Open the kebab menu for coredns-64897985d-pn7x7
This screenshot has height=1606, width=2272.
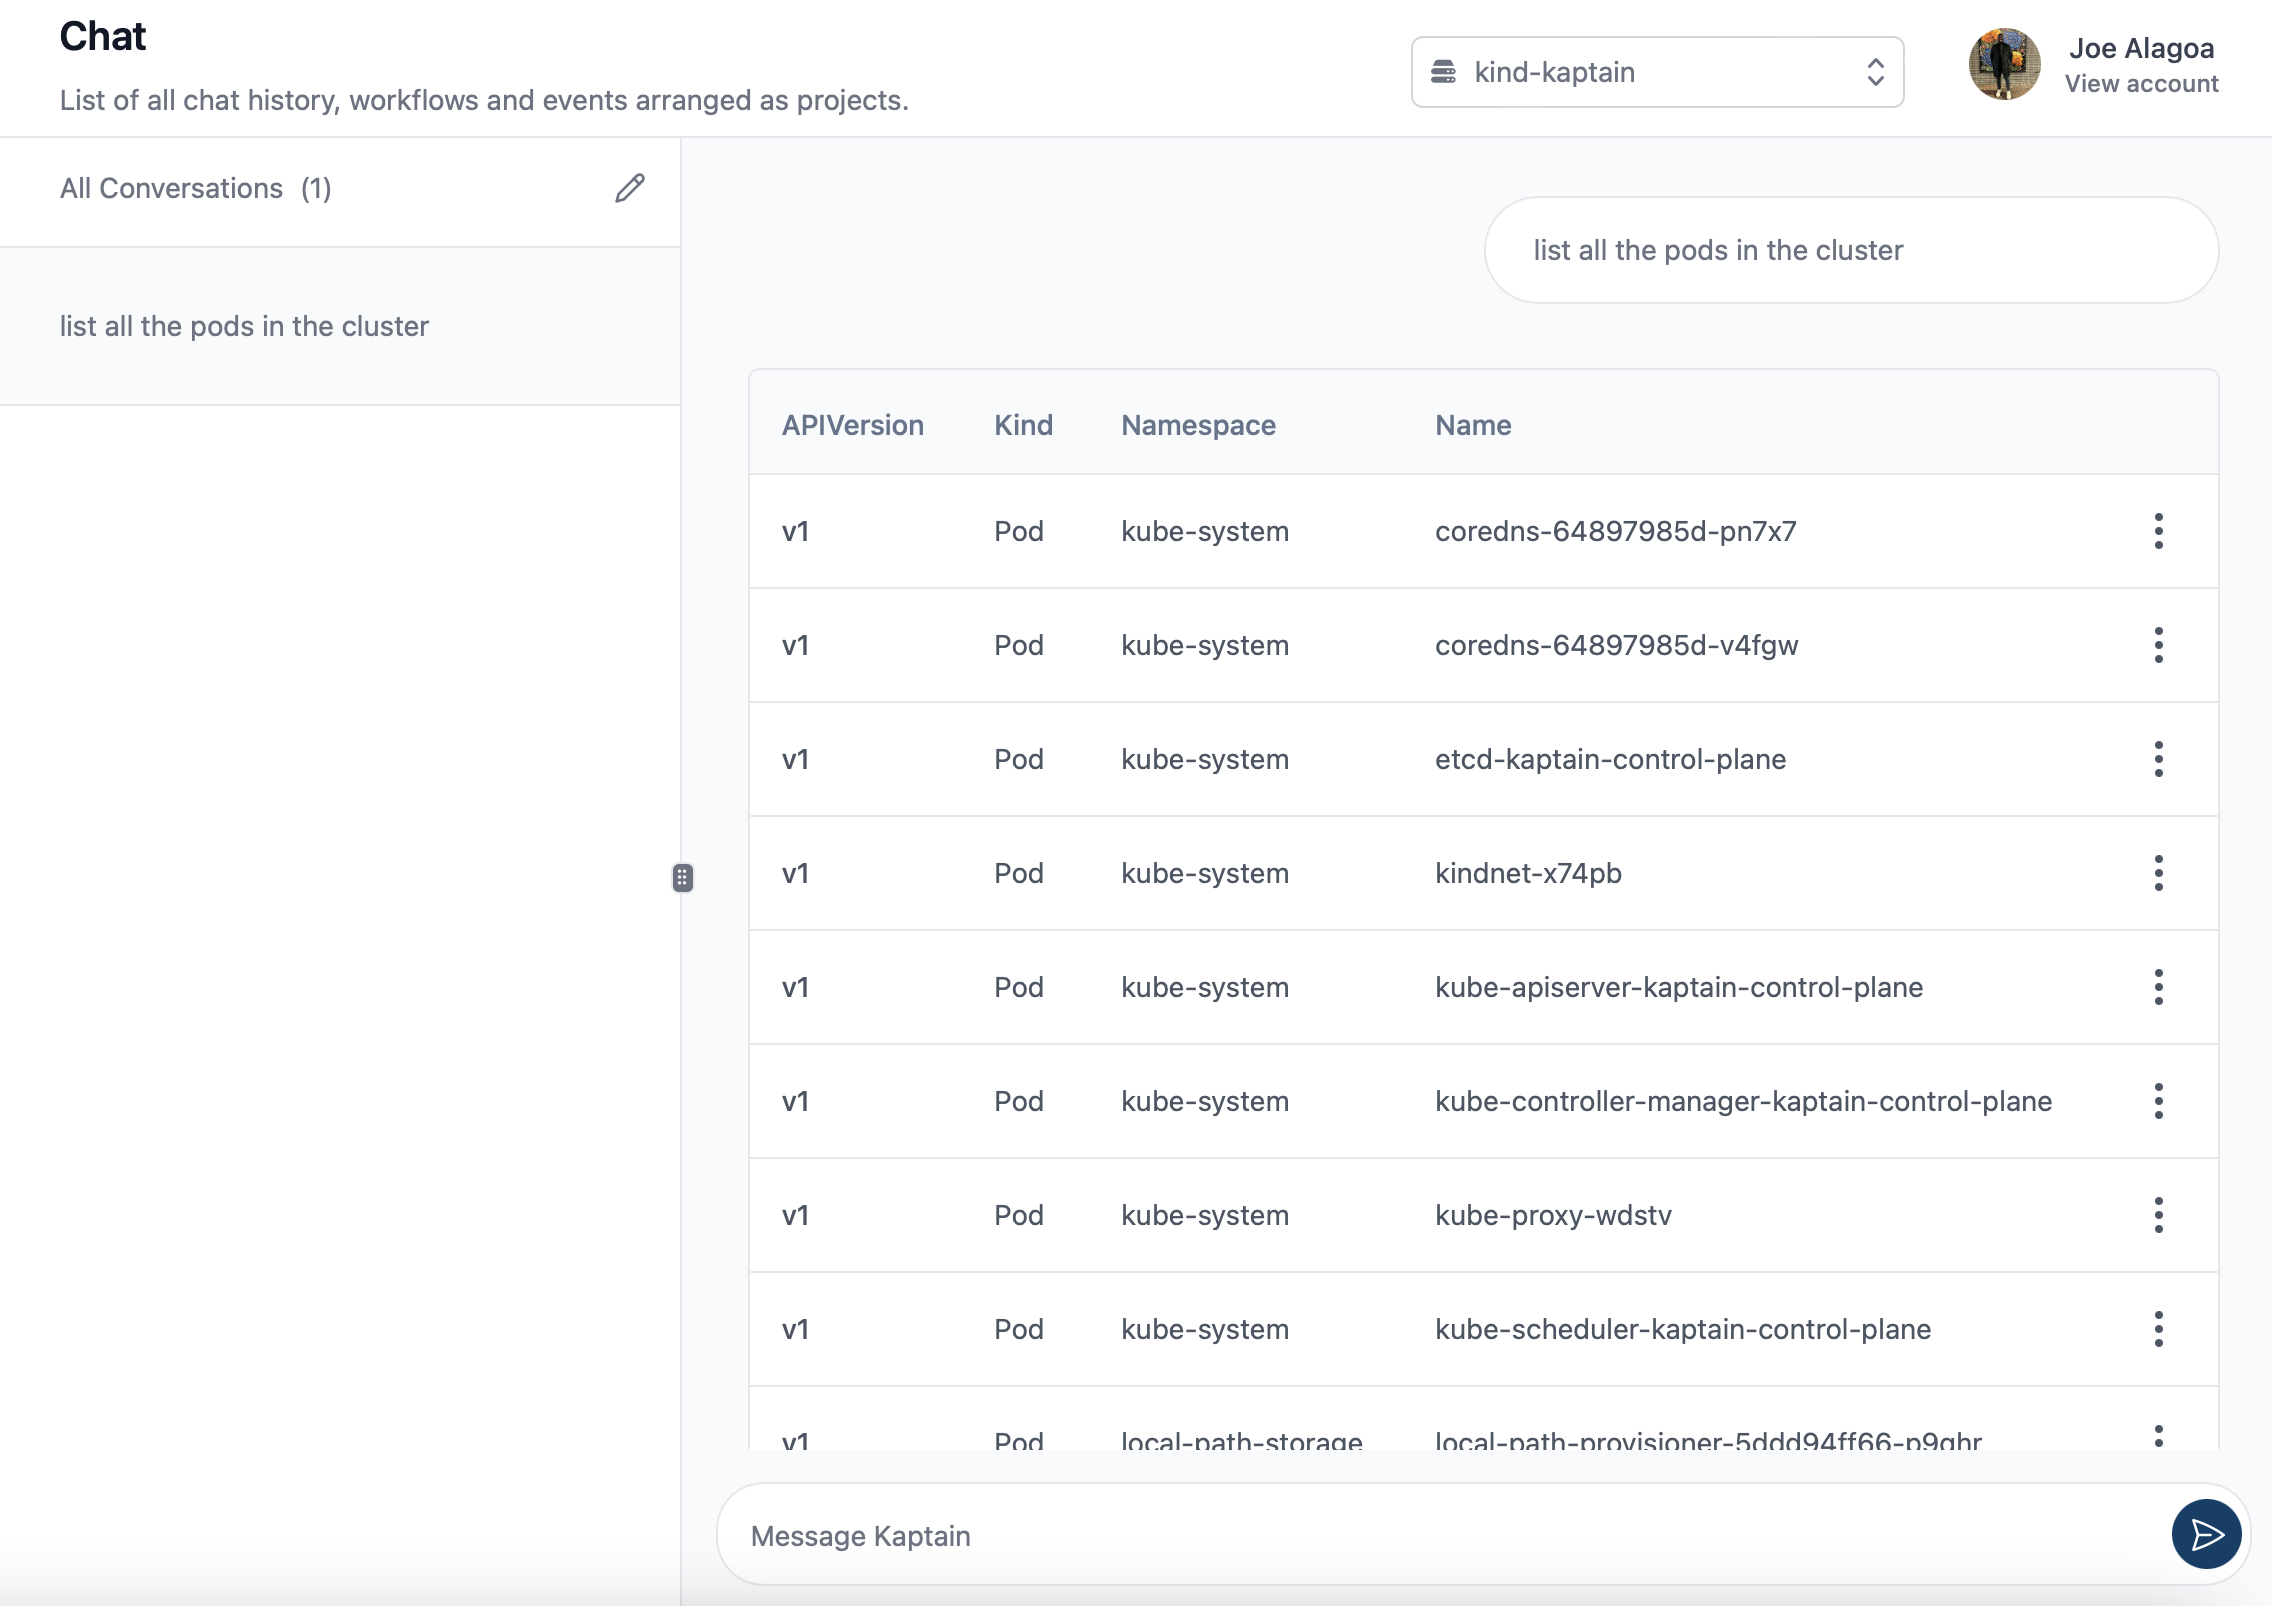(x=2158, y=531)
